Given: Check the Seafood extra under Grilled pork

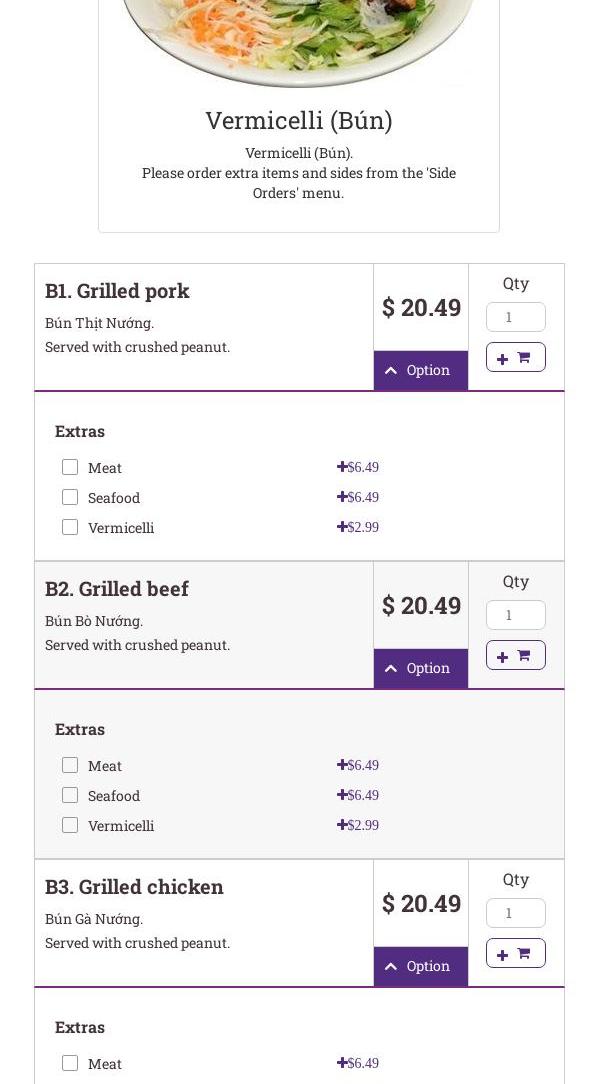Looking at the screenshot, I should click(70, 497).
